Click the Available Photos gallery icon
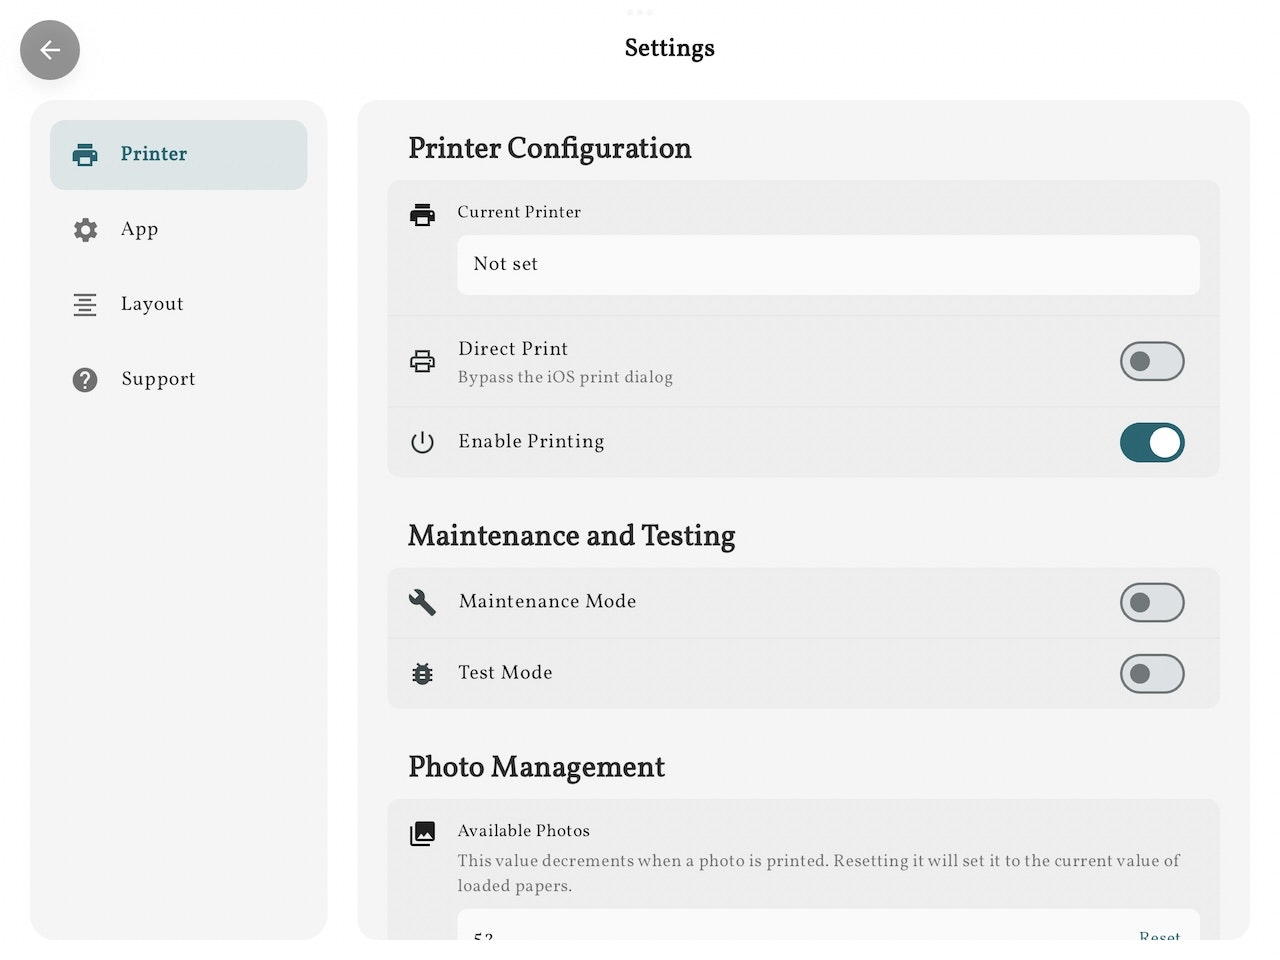 pos(423,833)
